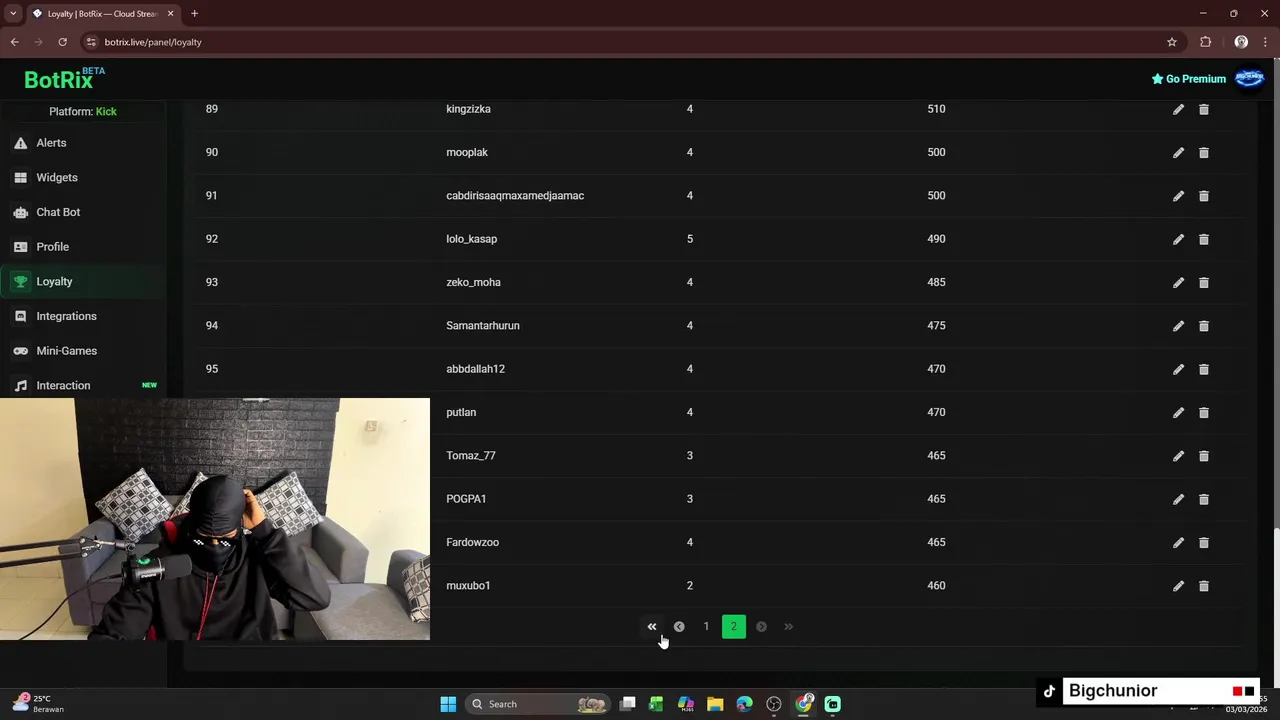The width and height of the screenshot is (1280, 720).
Task: Edit the cabdirisaaqmaxamedjaamac row
Action: tap(1178, 196)
